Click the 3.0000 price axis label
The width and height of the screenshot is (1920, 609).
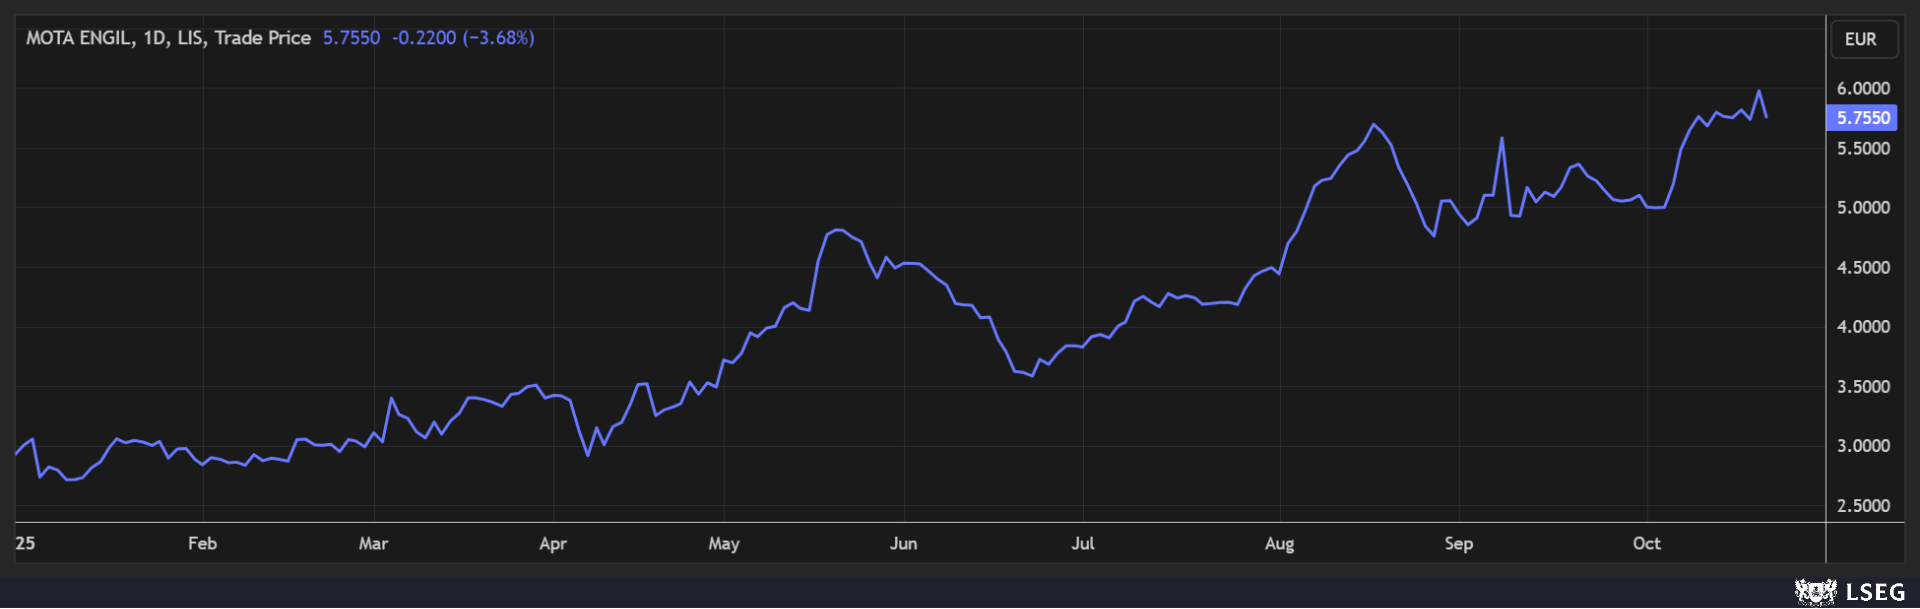[1863, 446]
